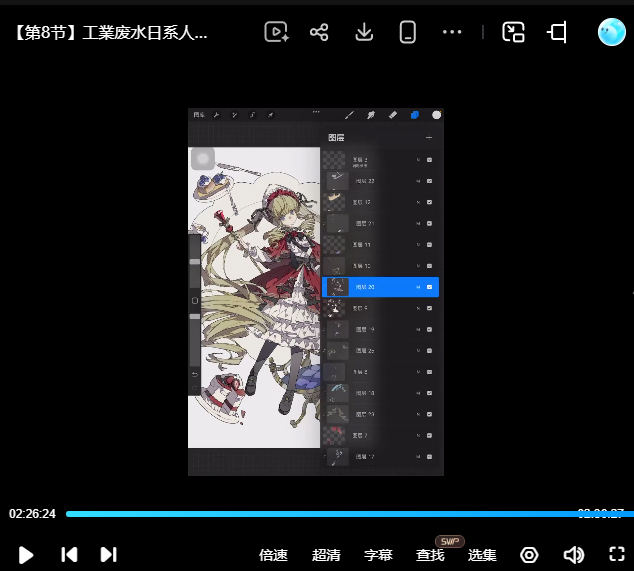Click the download arrow icon
Image resolution: width=634 pixels, height=571 pixels.
click(x=364, y=32)
